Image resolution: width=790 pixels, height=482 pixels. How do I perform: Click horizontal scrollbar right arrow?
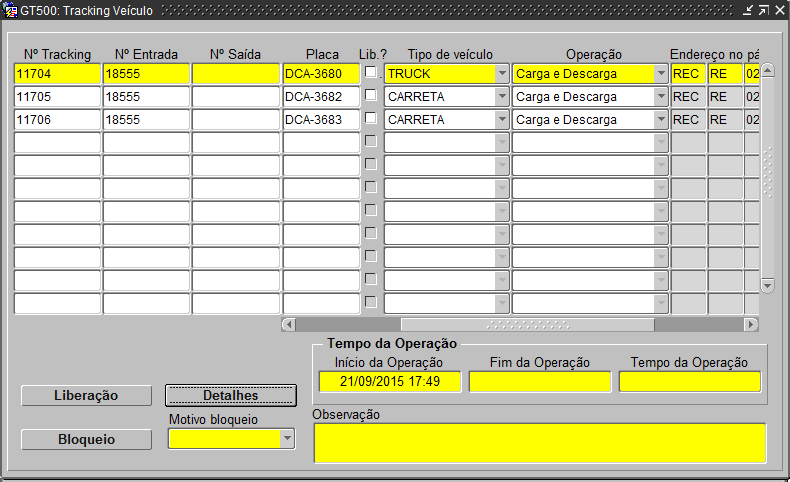pos(751,324)
